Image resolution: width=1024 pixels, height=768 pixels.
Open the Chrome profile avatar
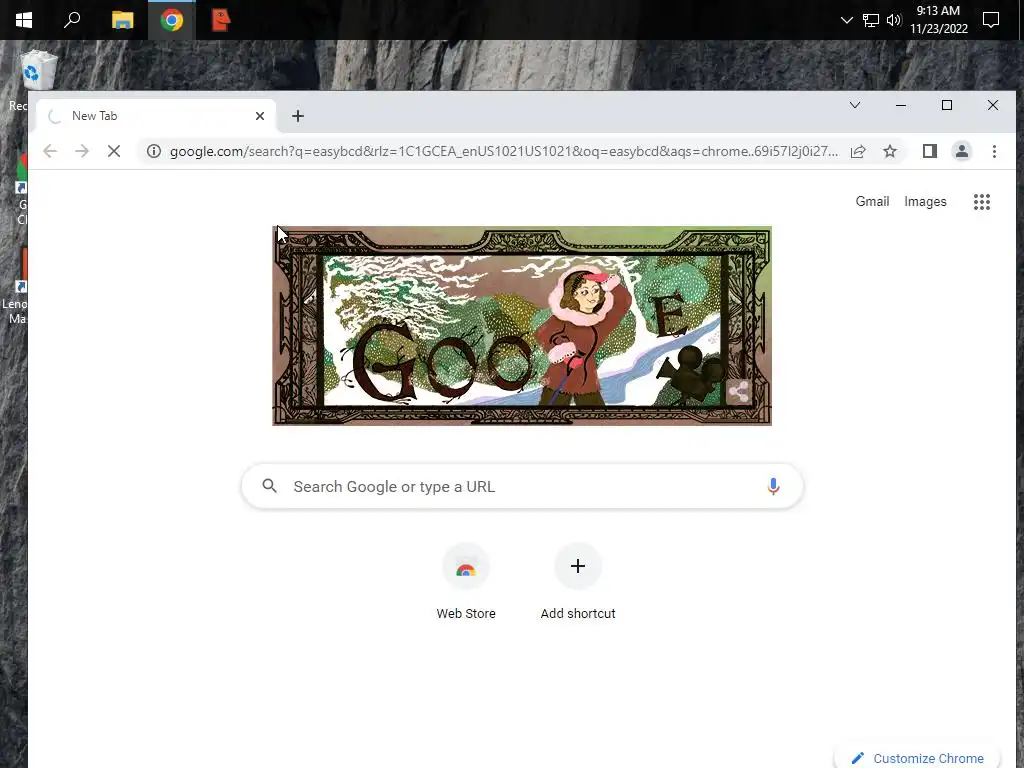point(961,152)
